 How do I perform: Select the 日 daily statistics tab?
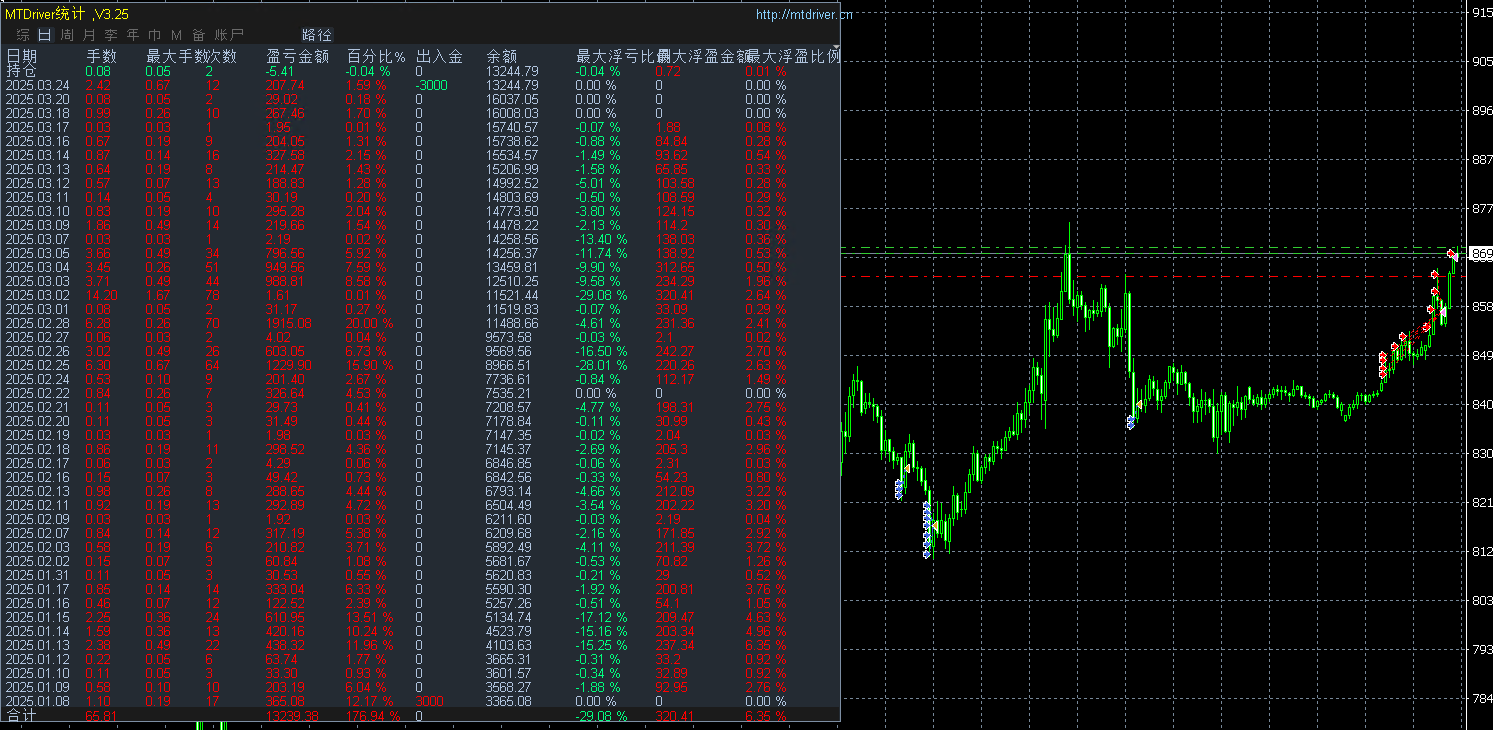click(45, 35)
